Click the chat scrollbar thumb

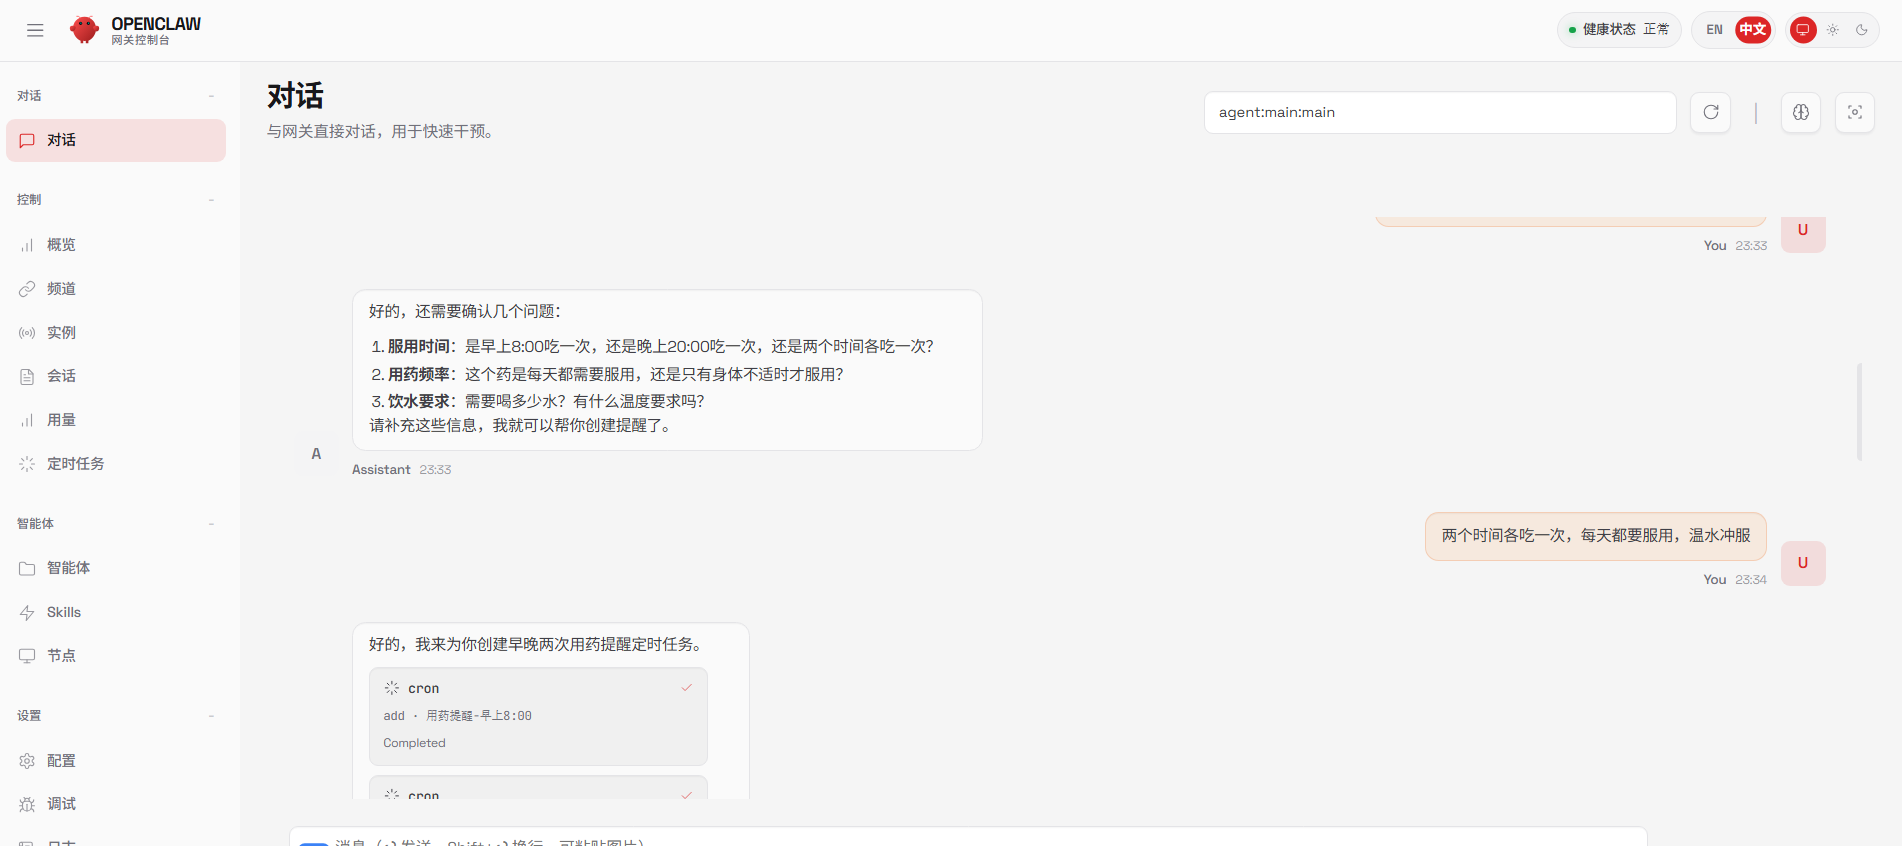pos(1859,411)
